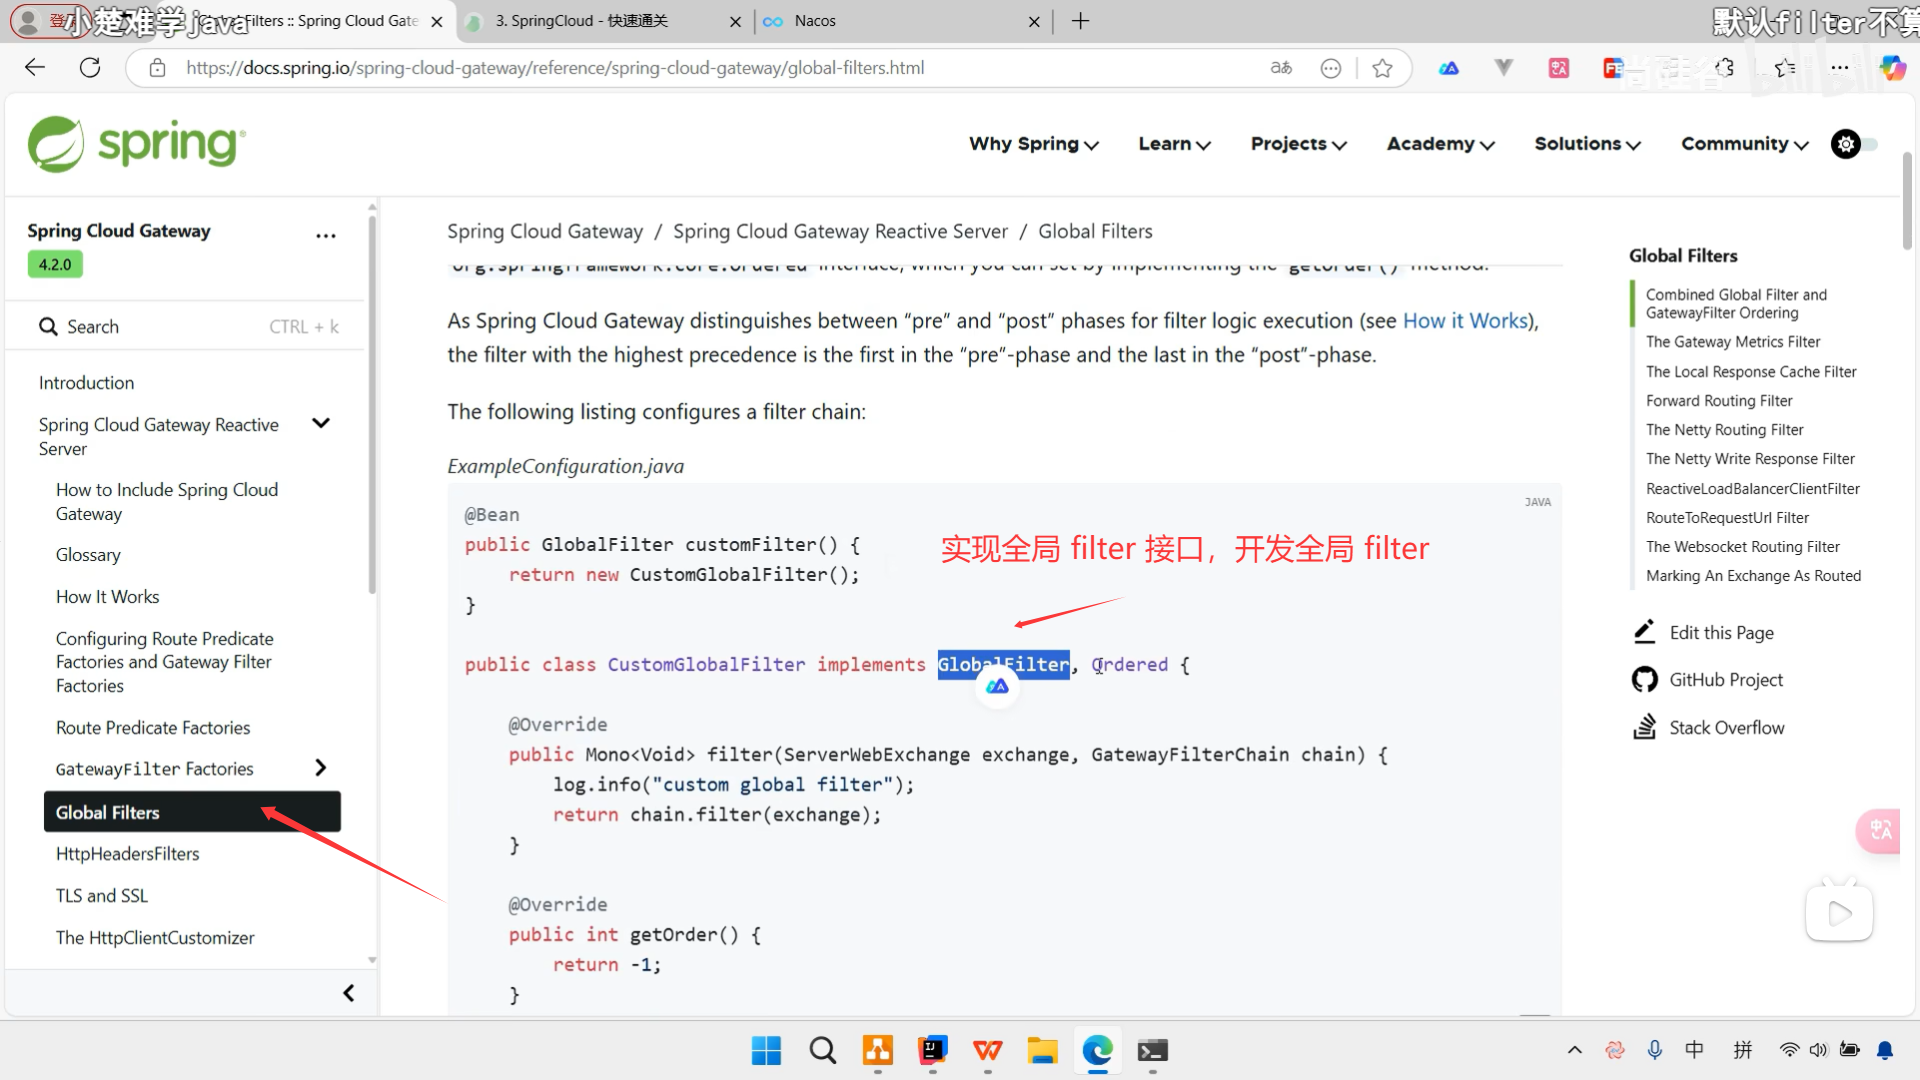Open the floating translate widget icon
The image size is (1920, 1080).
1880,830
